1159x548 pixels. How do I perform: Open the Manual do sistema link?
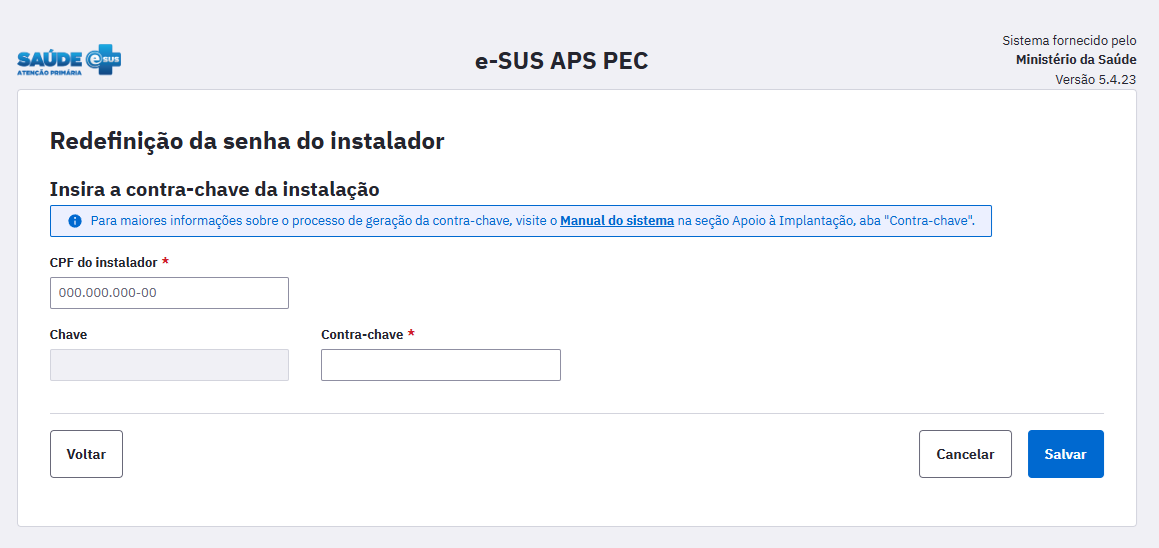[x=616, y=221]
